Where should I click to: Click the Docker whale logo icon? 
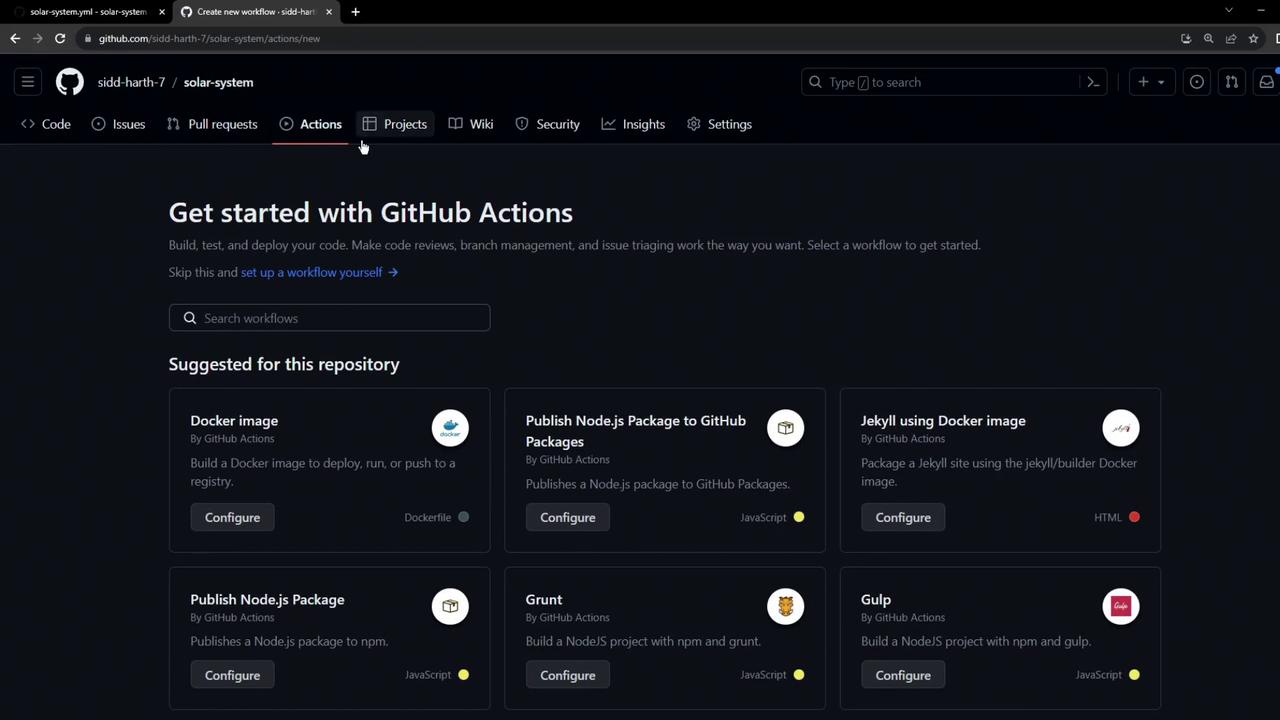[450, 428]
